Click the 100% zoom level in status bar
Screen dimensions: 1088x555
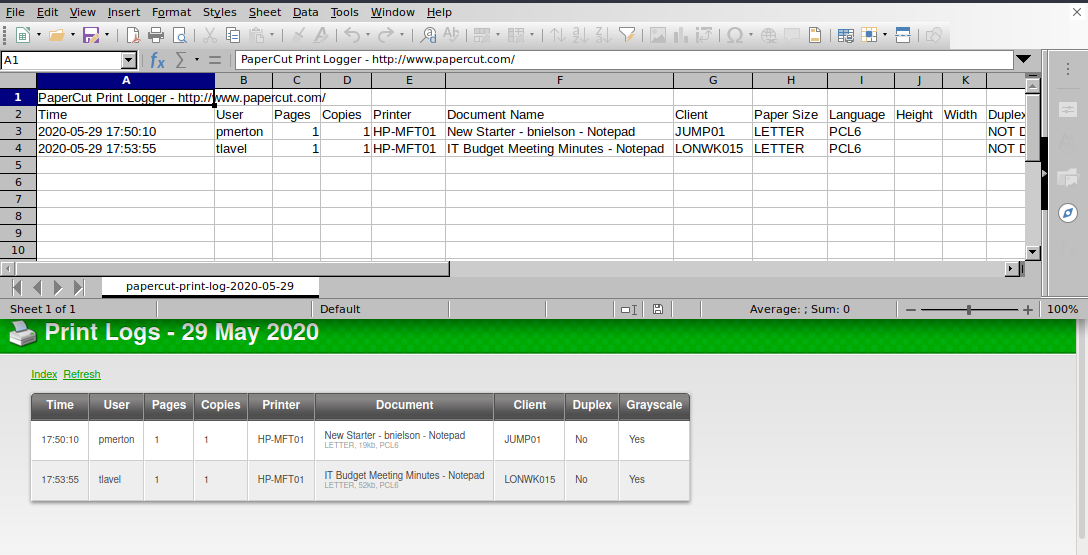click(1062, 309)
